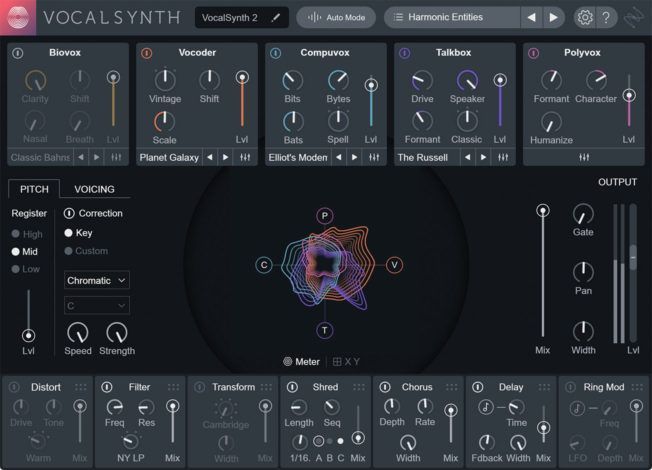Open Talkbox advanced settings sliders icon
The image size is (652, 470).
tap(503, 157)
